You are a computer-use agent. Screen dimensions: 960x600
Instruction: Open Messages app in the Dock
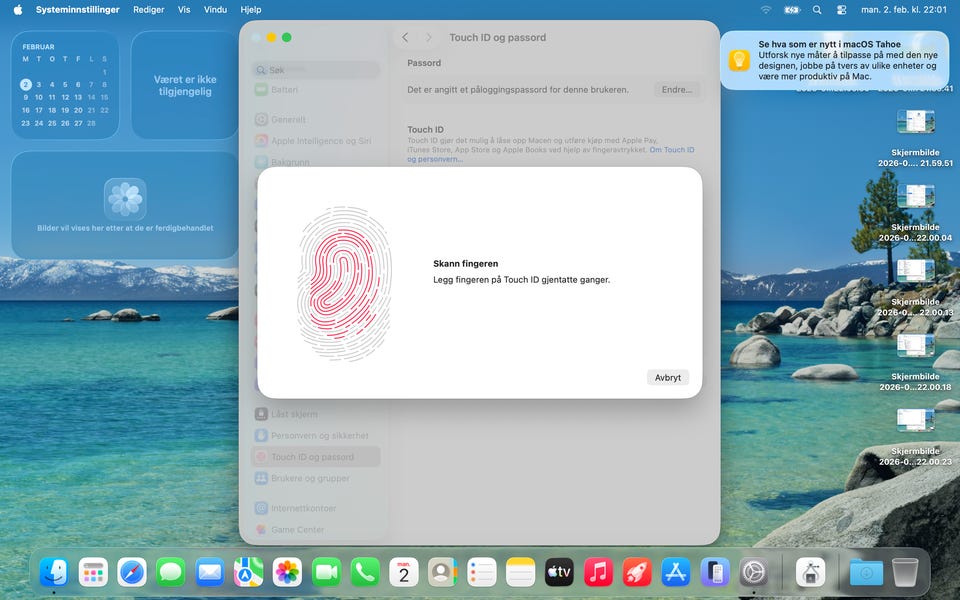[171, 572]
